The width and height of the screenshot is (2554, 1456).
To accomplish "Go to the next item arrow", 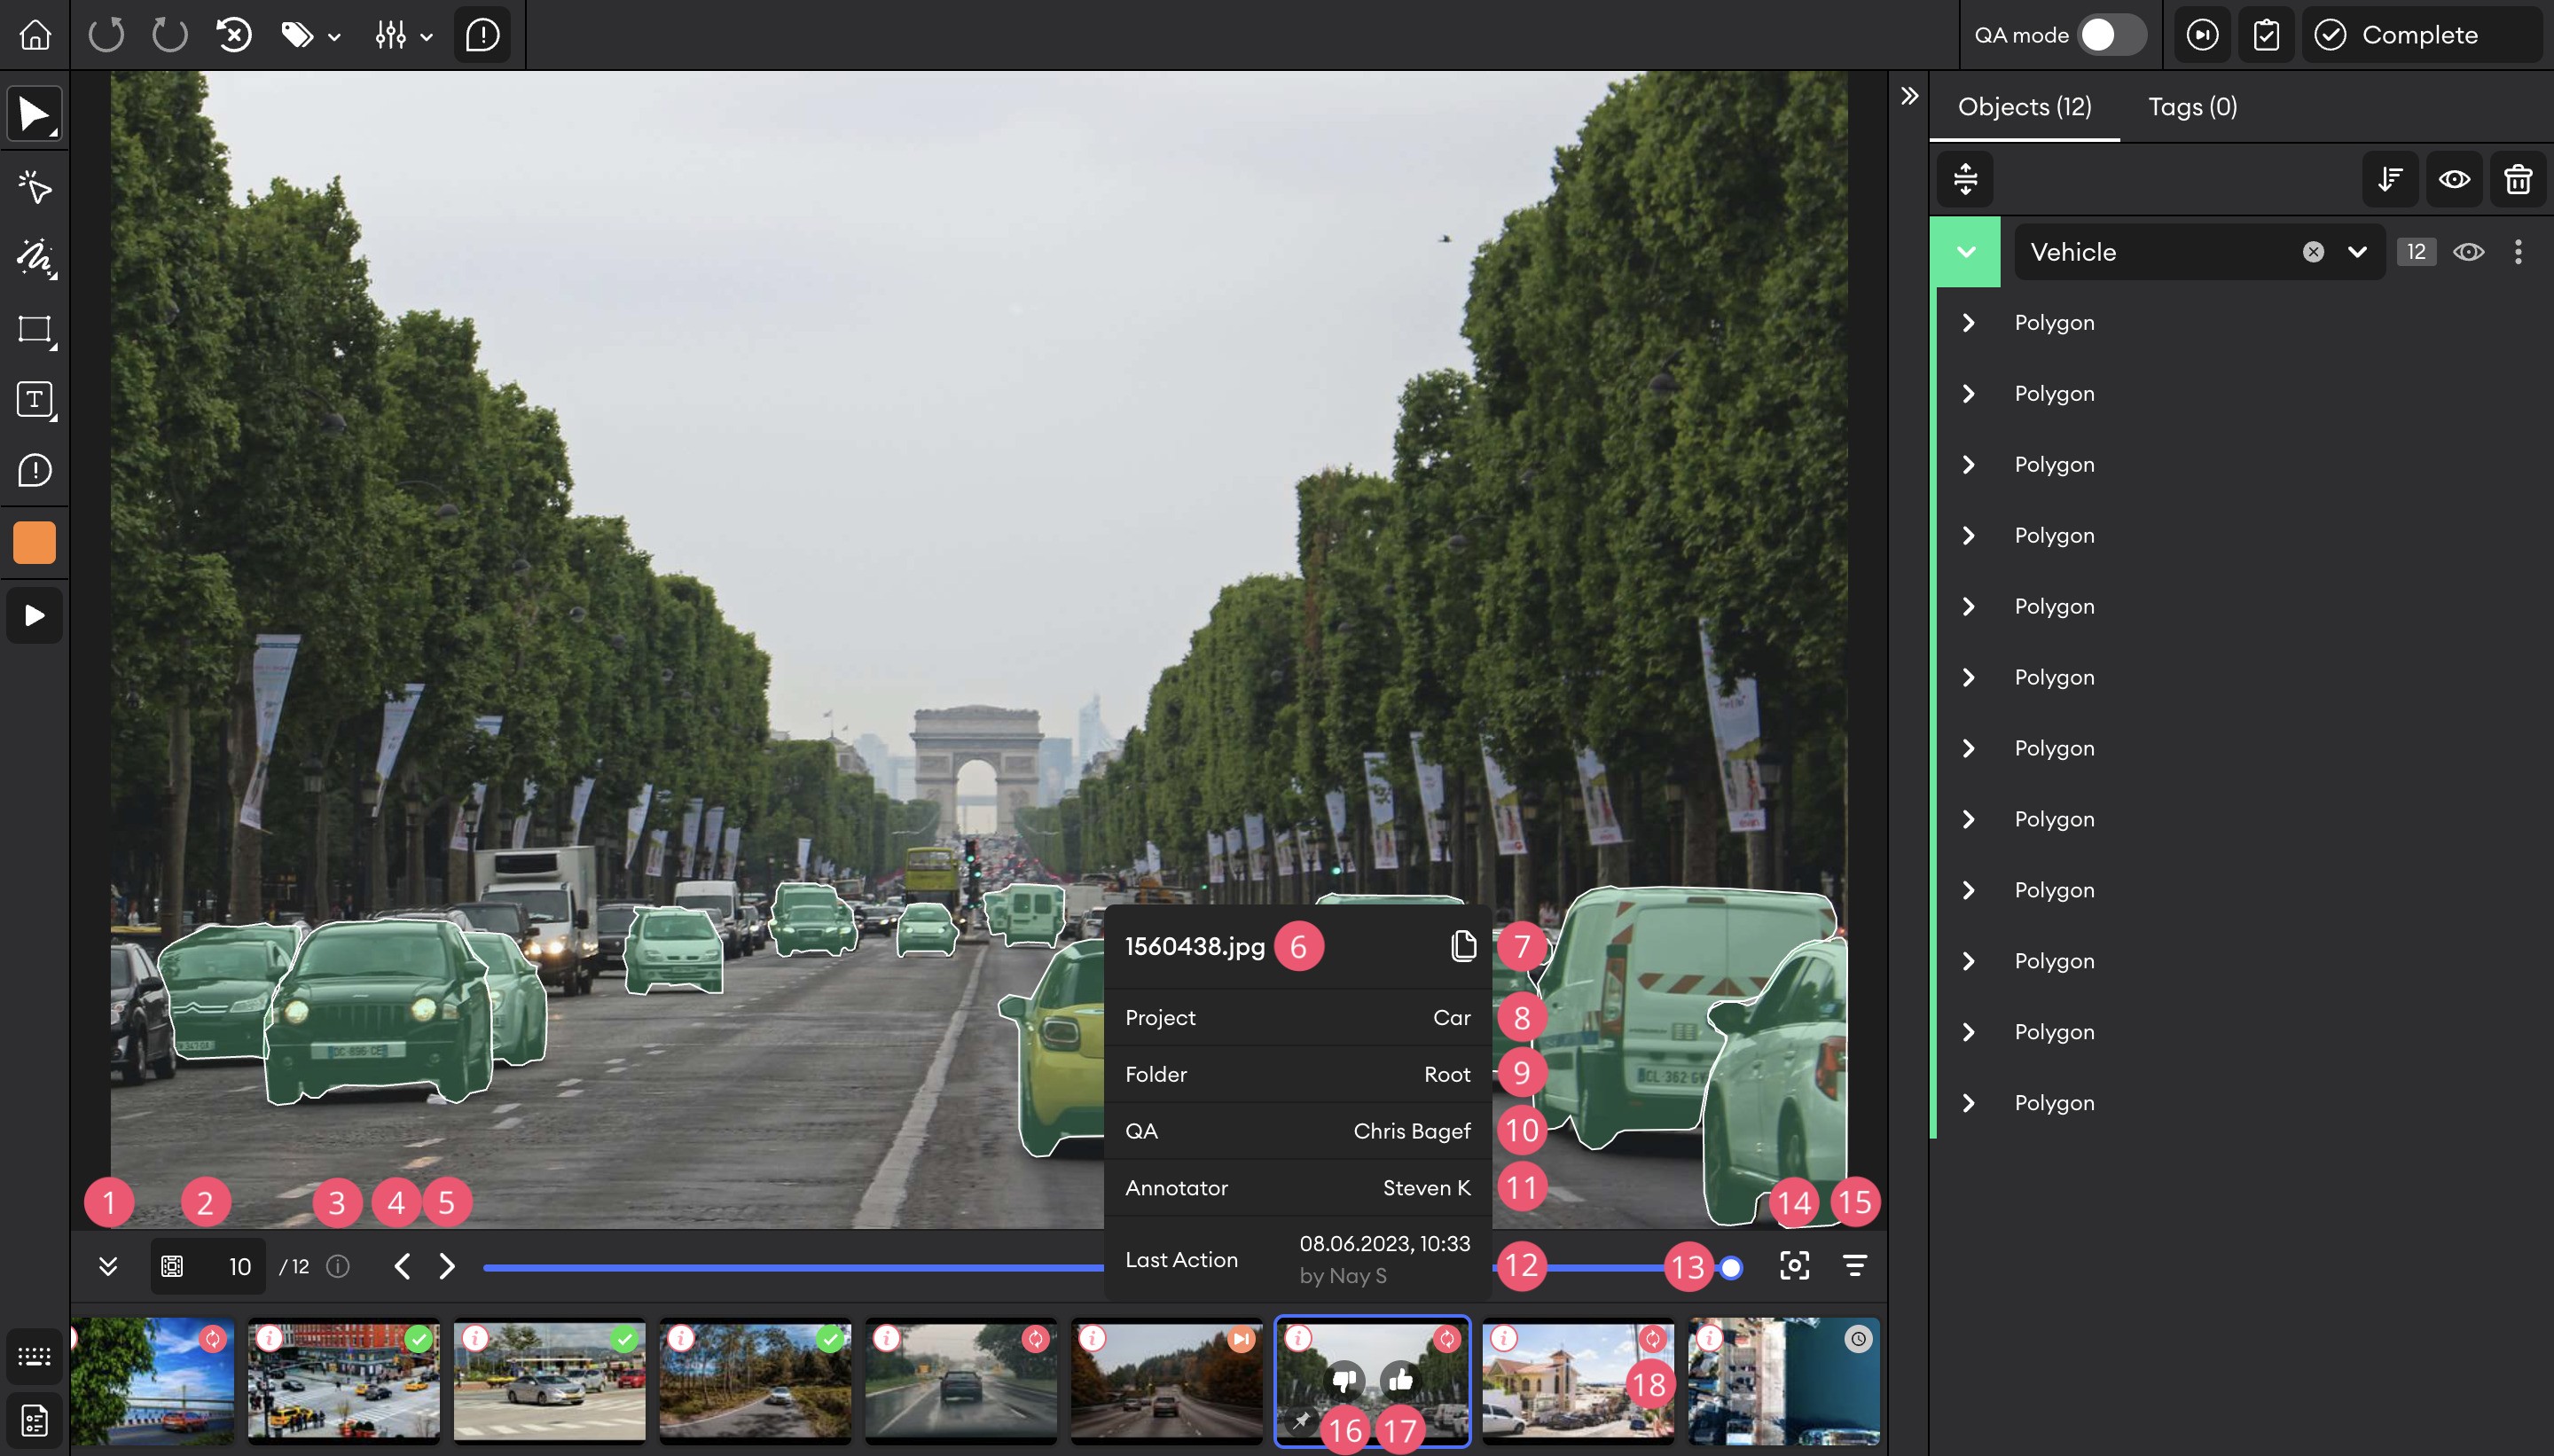I will (447, 1267).
